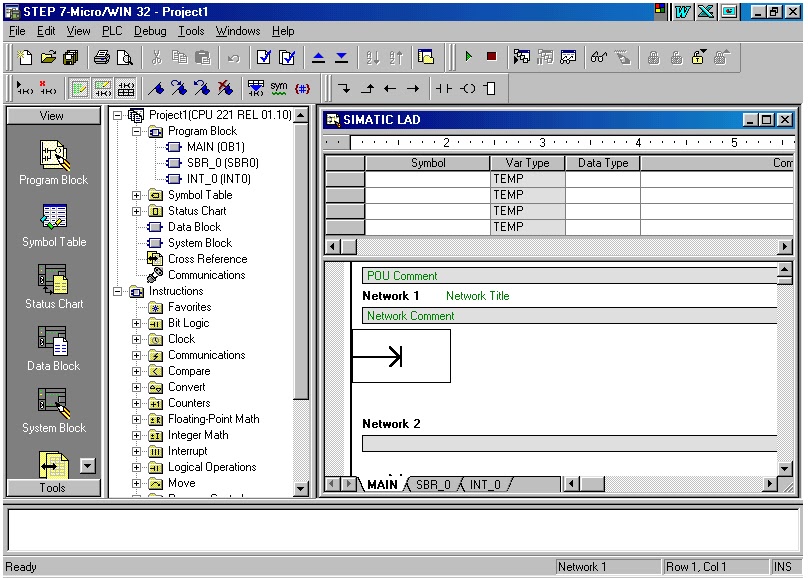Click the sym symbolic addressing icon

tap(279, 89)
